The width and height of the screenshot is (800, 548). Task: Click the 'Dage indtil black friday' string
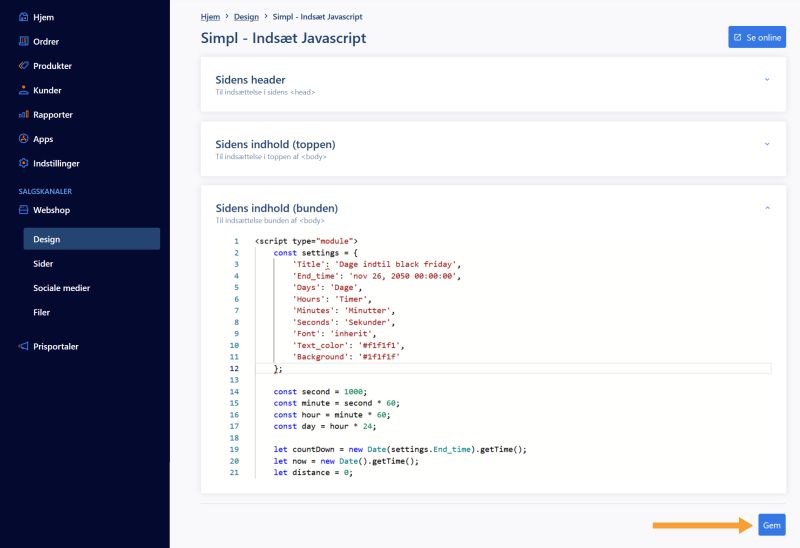coord(395,264)
